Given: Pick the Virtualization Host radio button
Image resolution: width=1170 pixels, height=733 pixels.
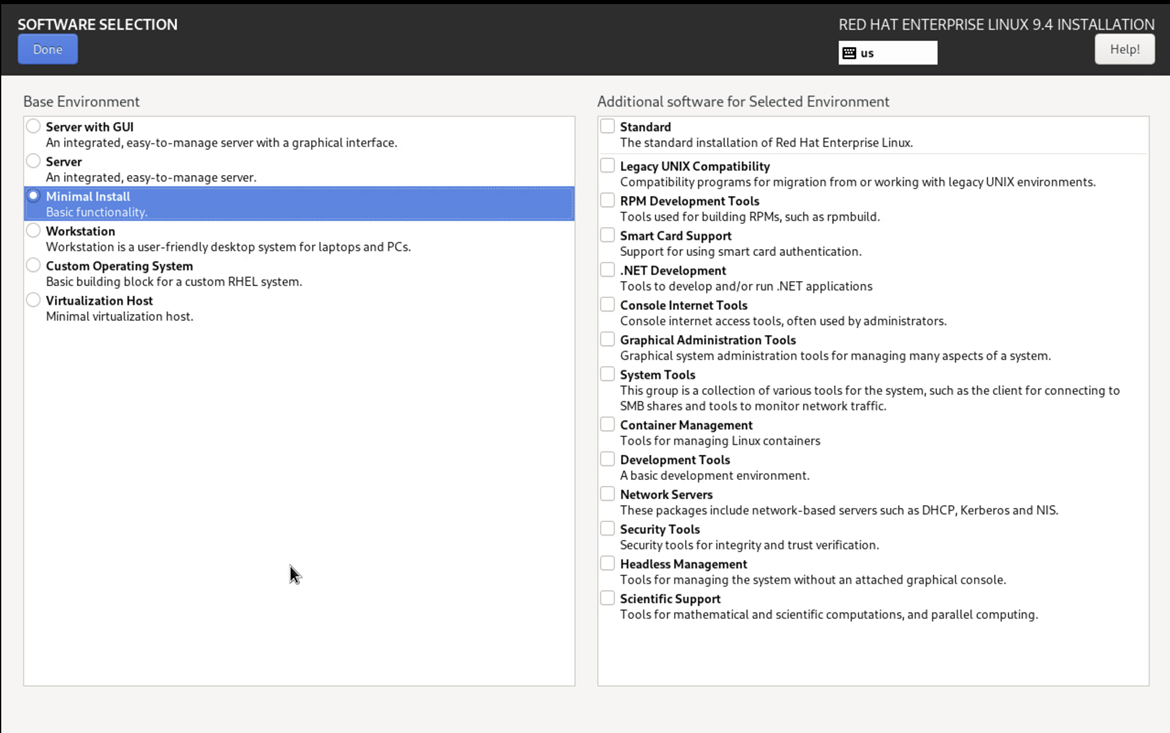Looking at the screenshot, I should [x=34, y=300].
